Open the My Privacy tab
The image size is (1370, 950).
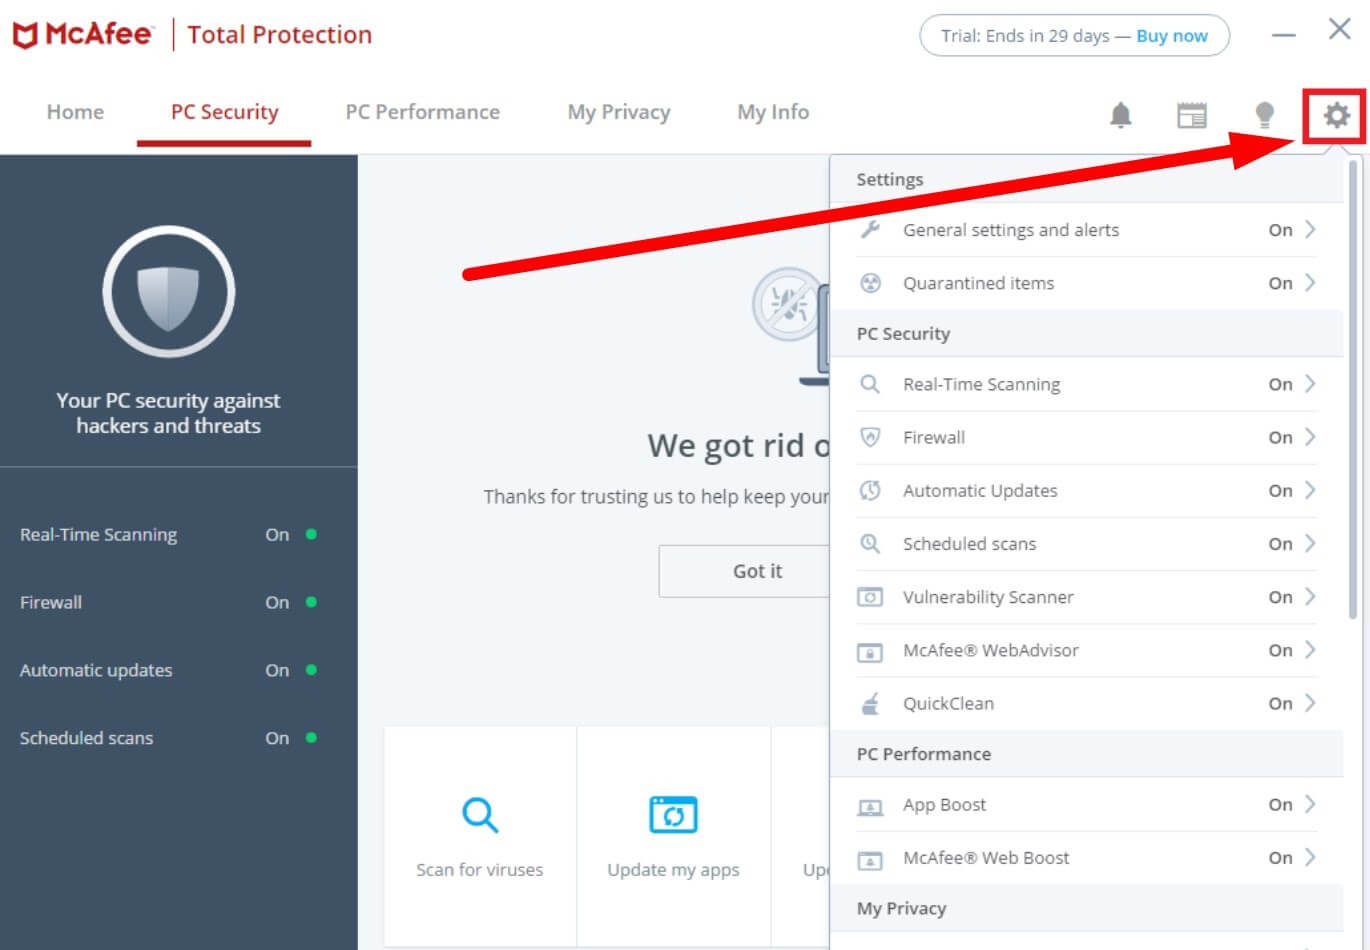[x=618, y=112]
